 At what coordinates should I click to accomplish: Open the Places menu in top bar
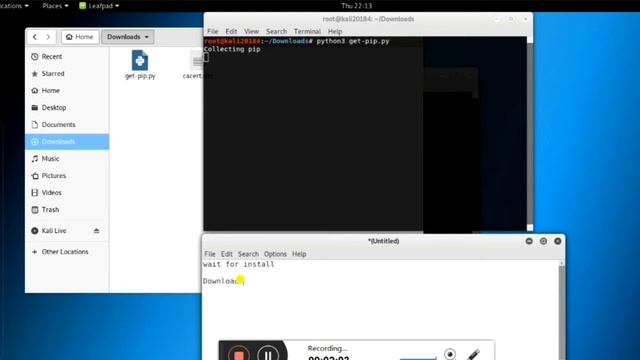pos(55,6)
